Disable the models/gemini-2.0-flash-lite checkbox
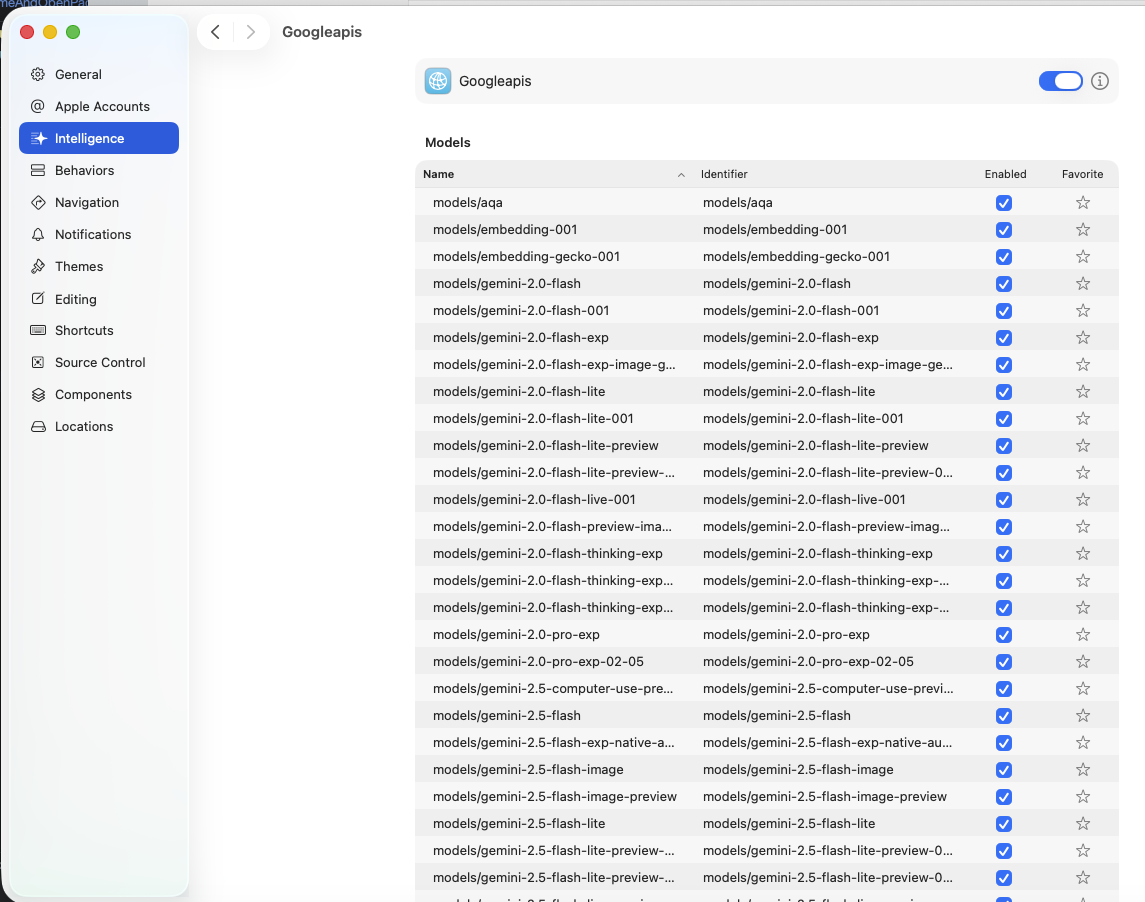This screenshot has width=1145, height=902. 1004,392
